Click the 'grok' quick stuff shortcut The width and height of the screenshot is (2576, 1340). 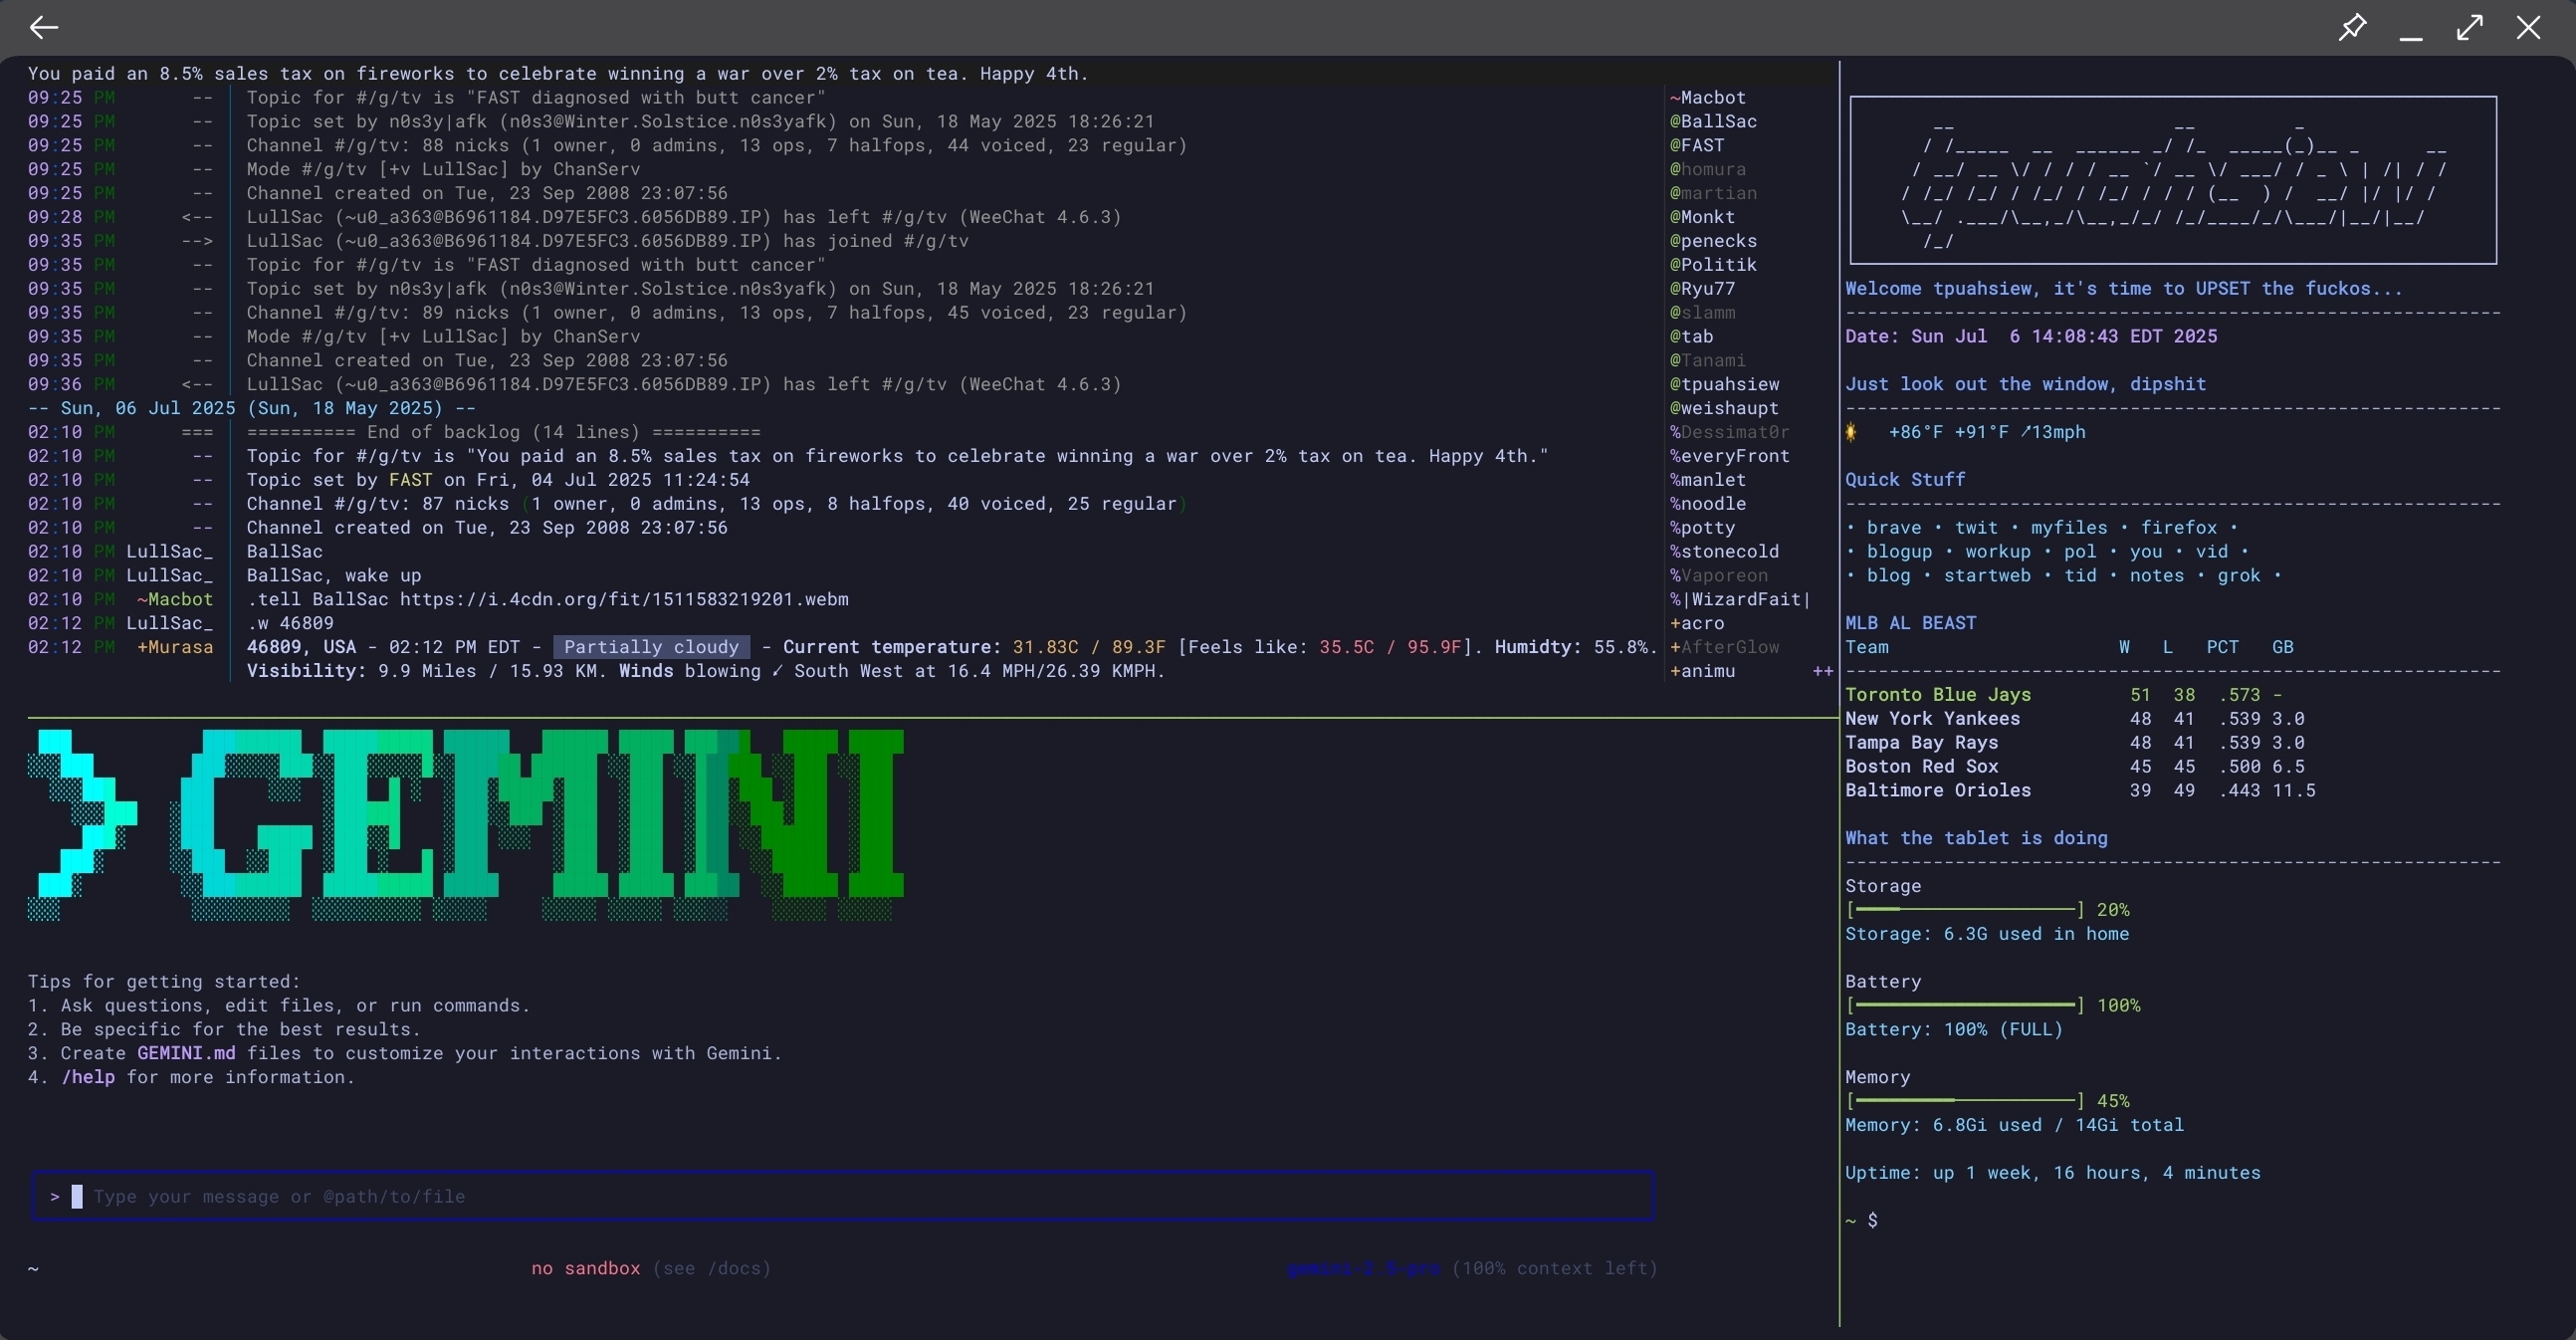tap(2239, 576)
